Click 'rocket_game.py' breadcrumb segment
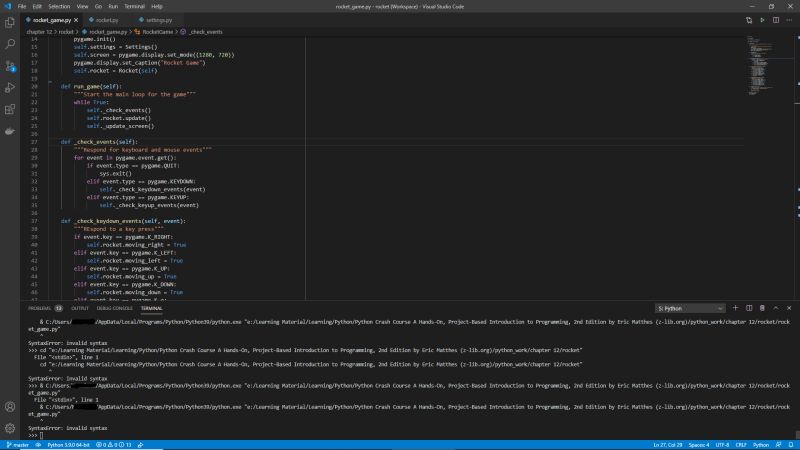Image resolution: width=800 pixels, height=450 pixels. pyautogui.click(x=104, y=32)
